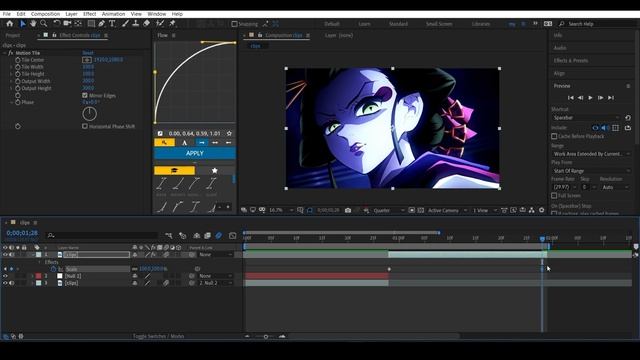Toggle include video eye in Preview

click(596, 128)
